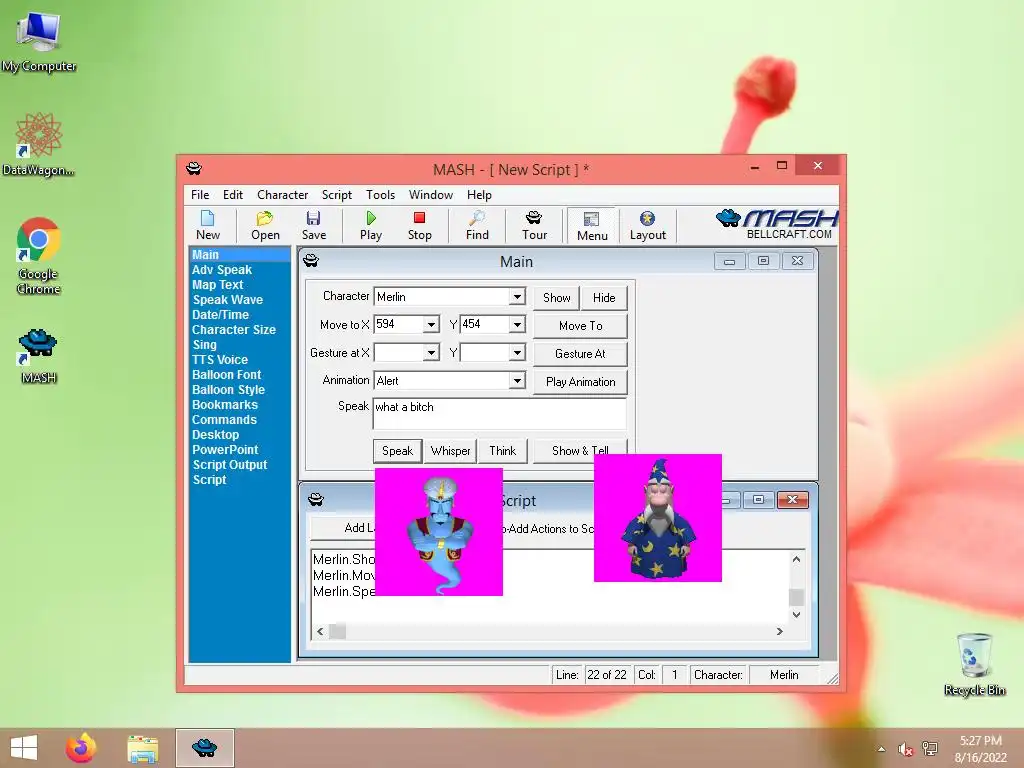Click the Play Animation button

click(x=581, y=381)
